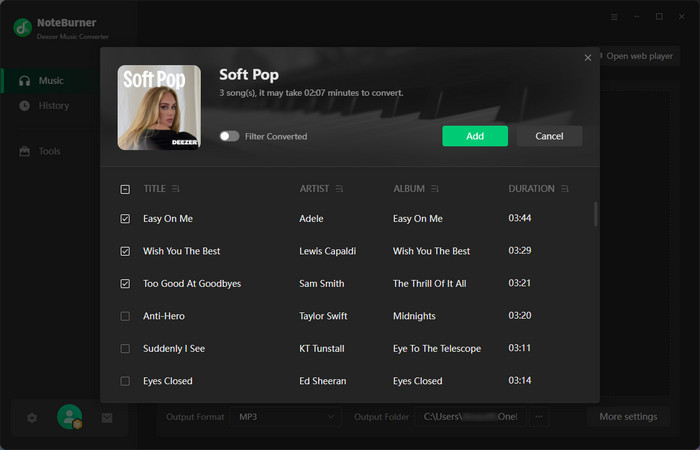Click artist name Lewis Capaldi
The image size is (700, 450).
[328, 251]
